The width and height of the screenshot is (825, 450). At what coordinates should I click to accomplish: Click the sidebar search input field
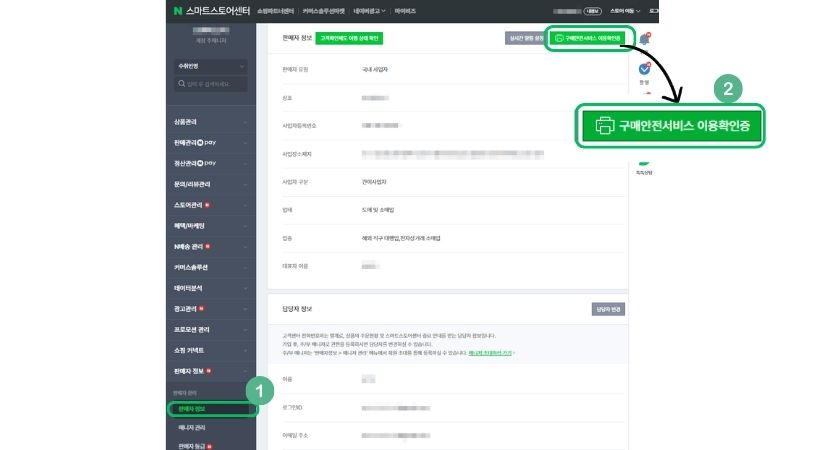[x=210, y=84]
